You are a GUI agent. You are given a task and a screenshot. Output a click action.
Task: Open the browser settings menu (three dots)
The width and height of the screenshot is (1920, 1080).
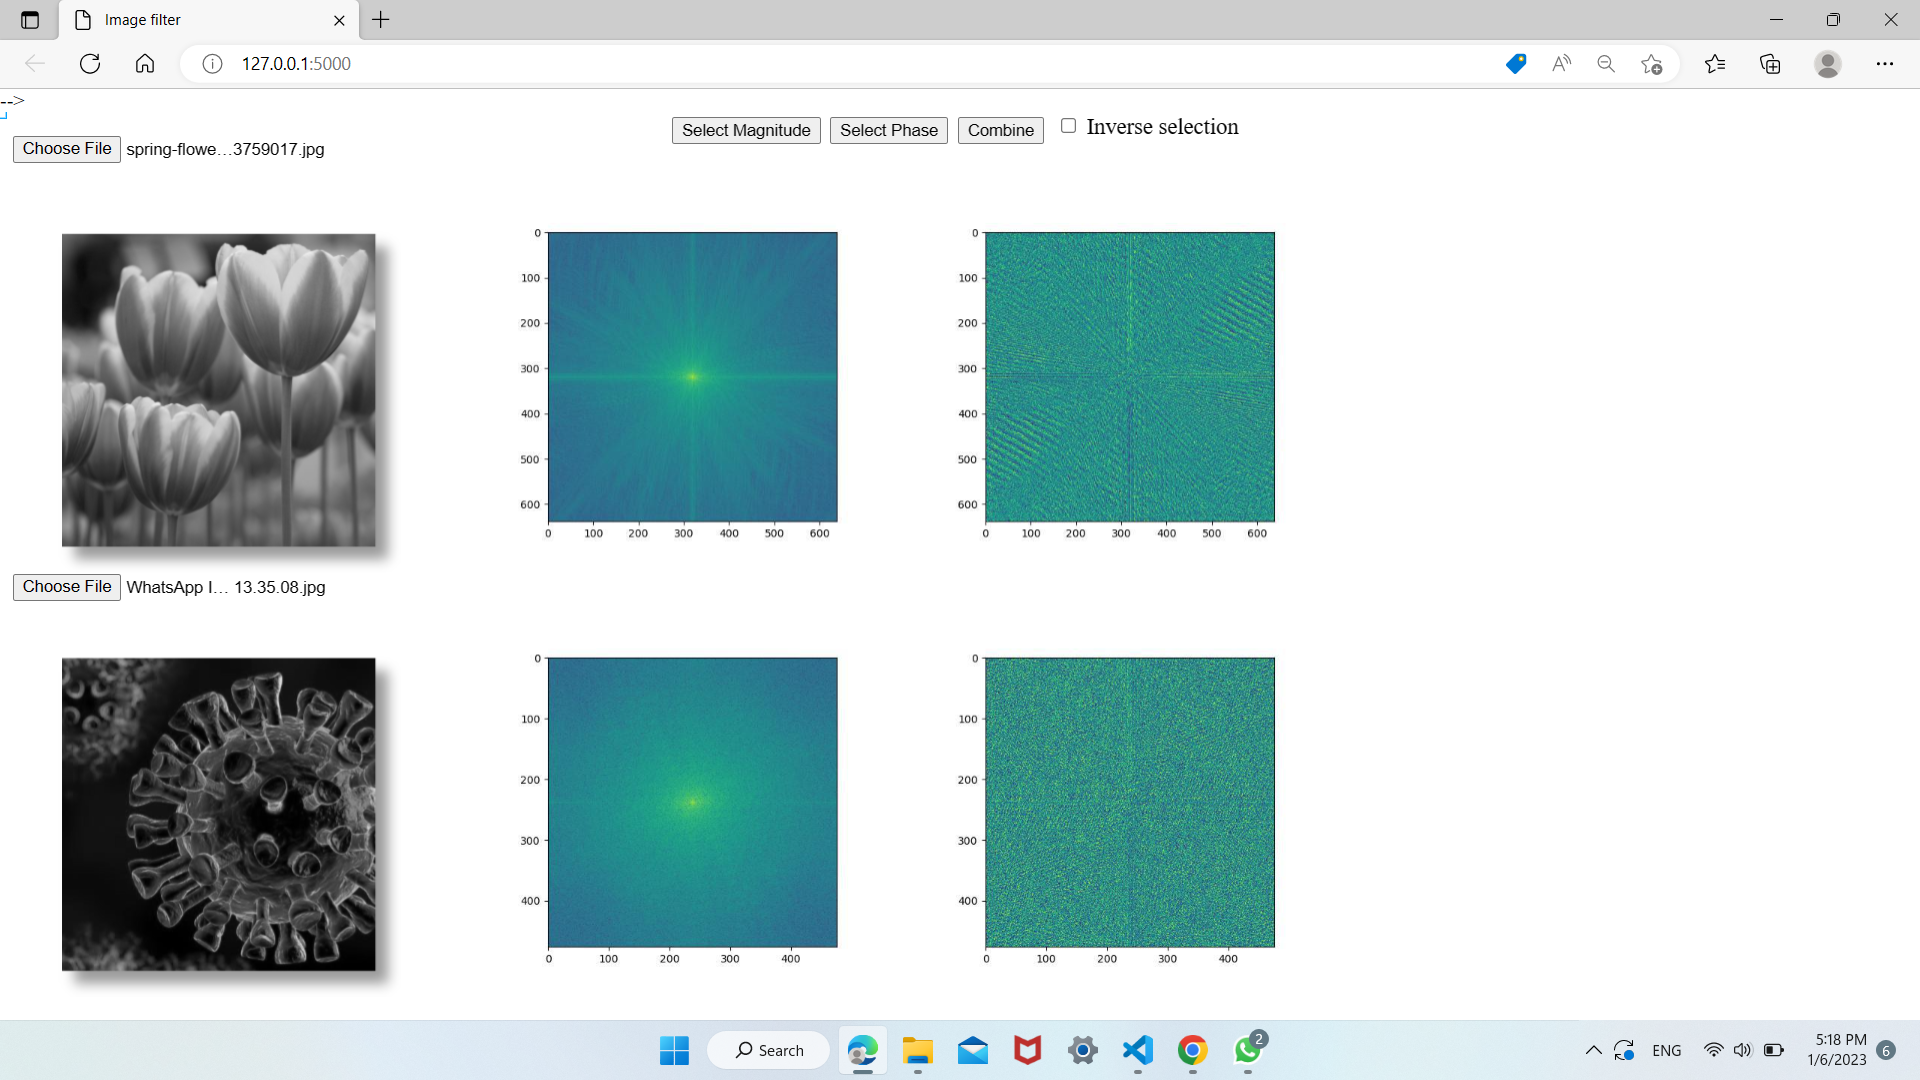tap(1886, 63)
